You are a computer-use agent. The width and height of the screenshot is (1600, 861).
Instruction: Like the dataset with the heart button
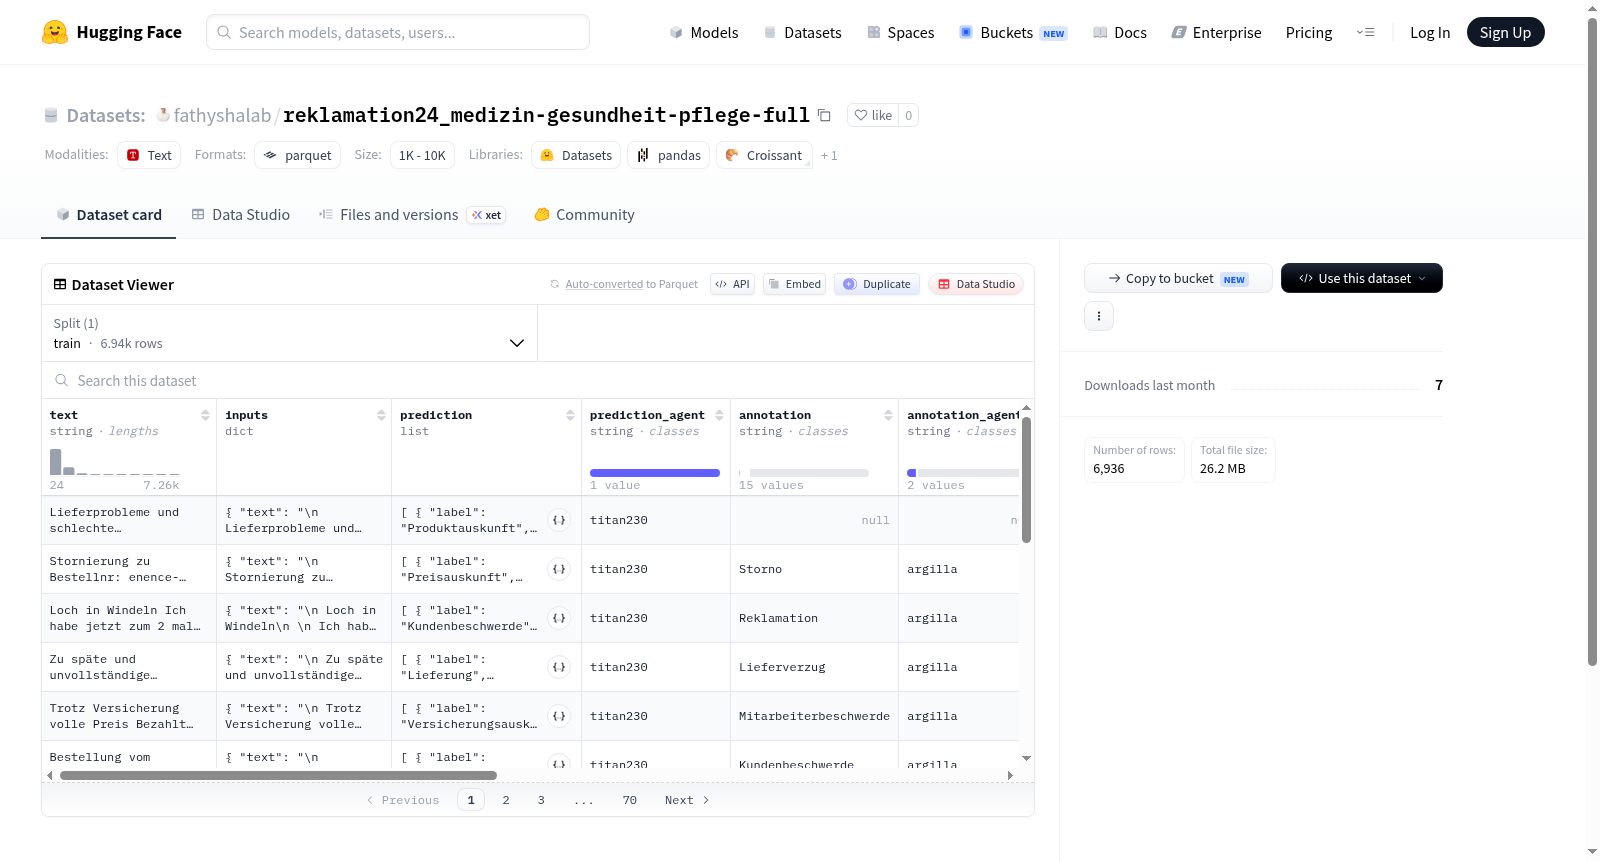pos(873,115)
